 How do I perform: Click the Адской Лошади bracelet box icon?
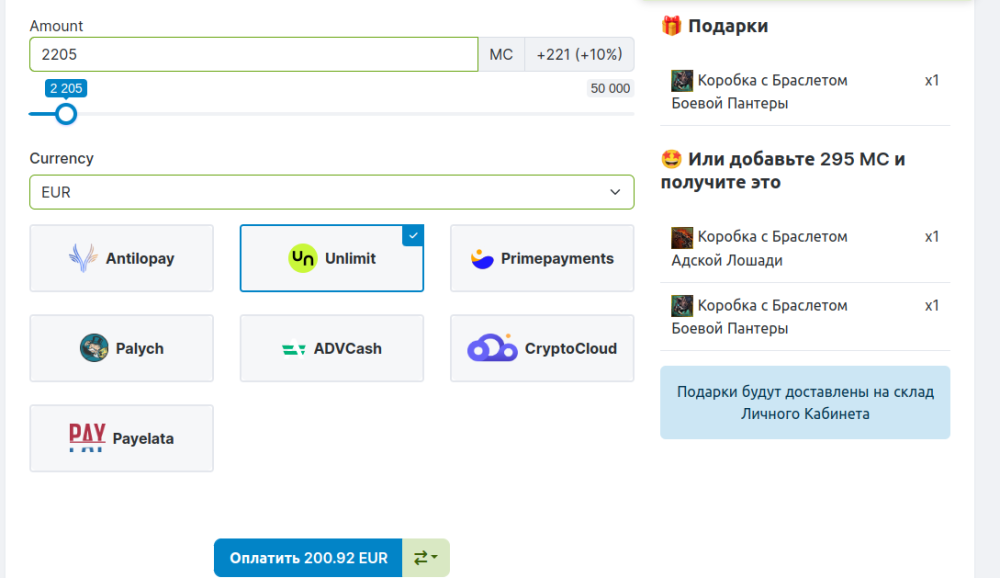(682, 237)
